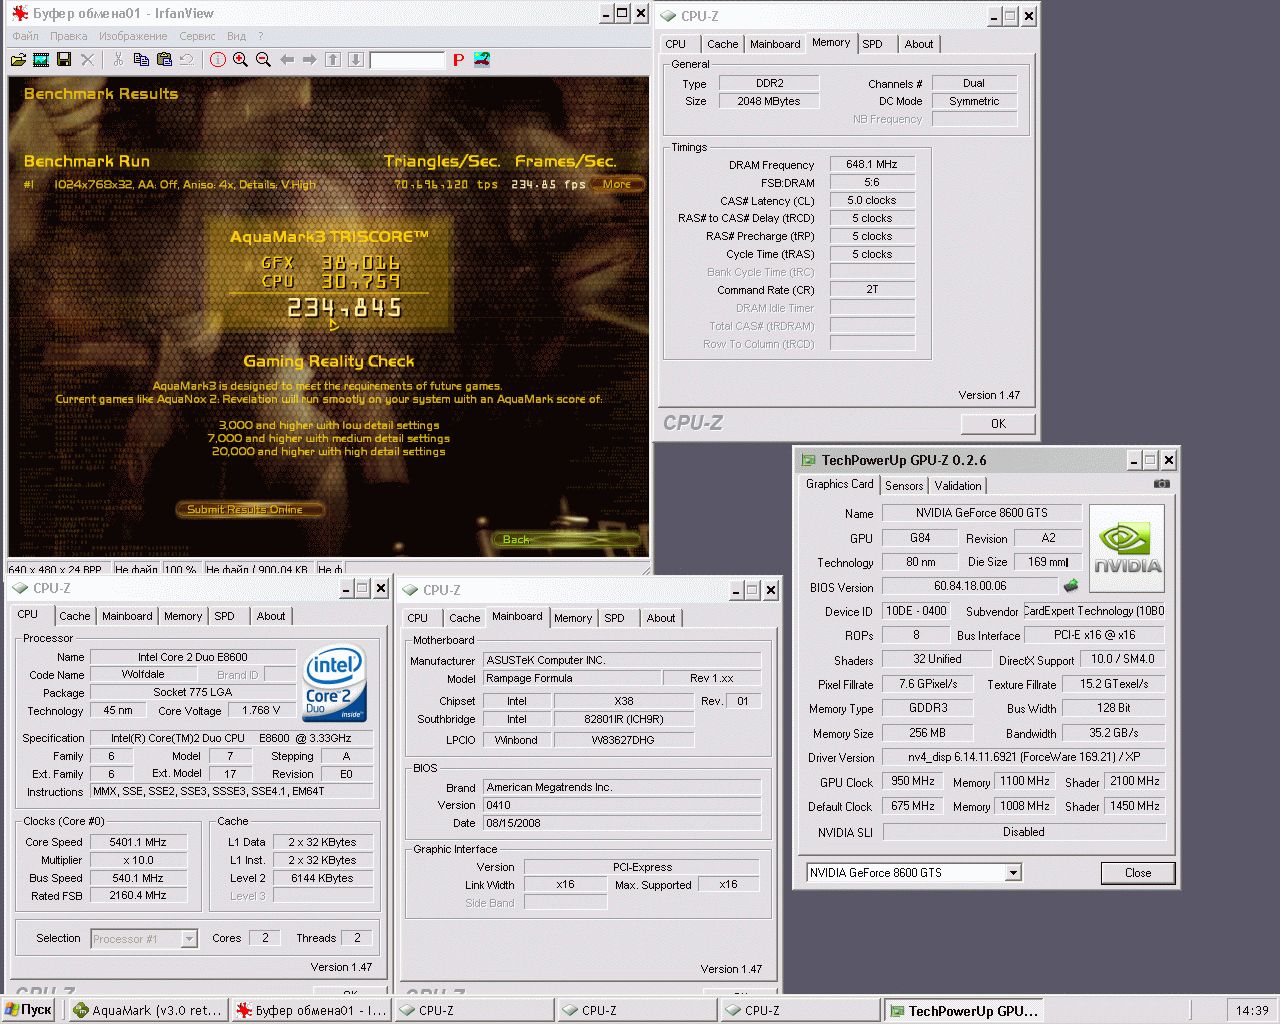Click the Core Speed value 5401.1 MHz
Viewport: 1280px width, 1024px height.
point(138,842)
